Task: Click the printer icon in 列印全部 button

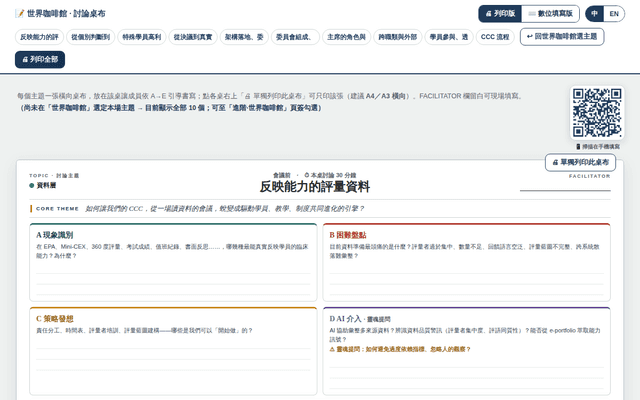Action: (25, 60)
